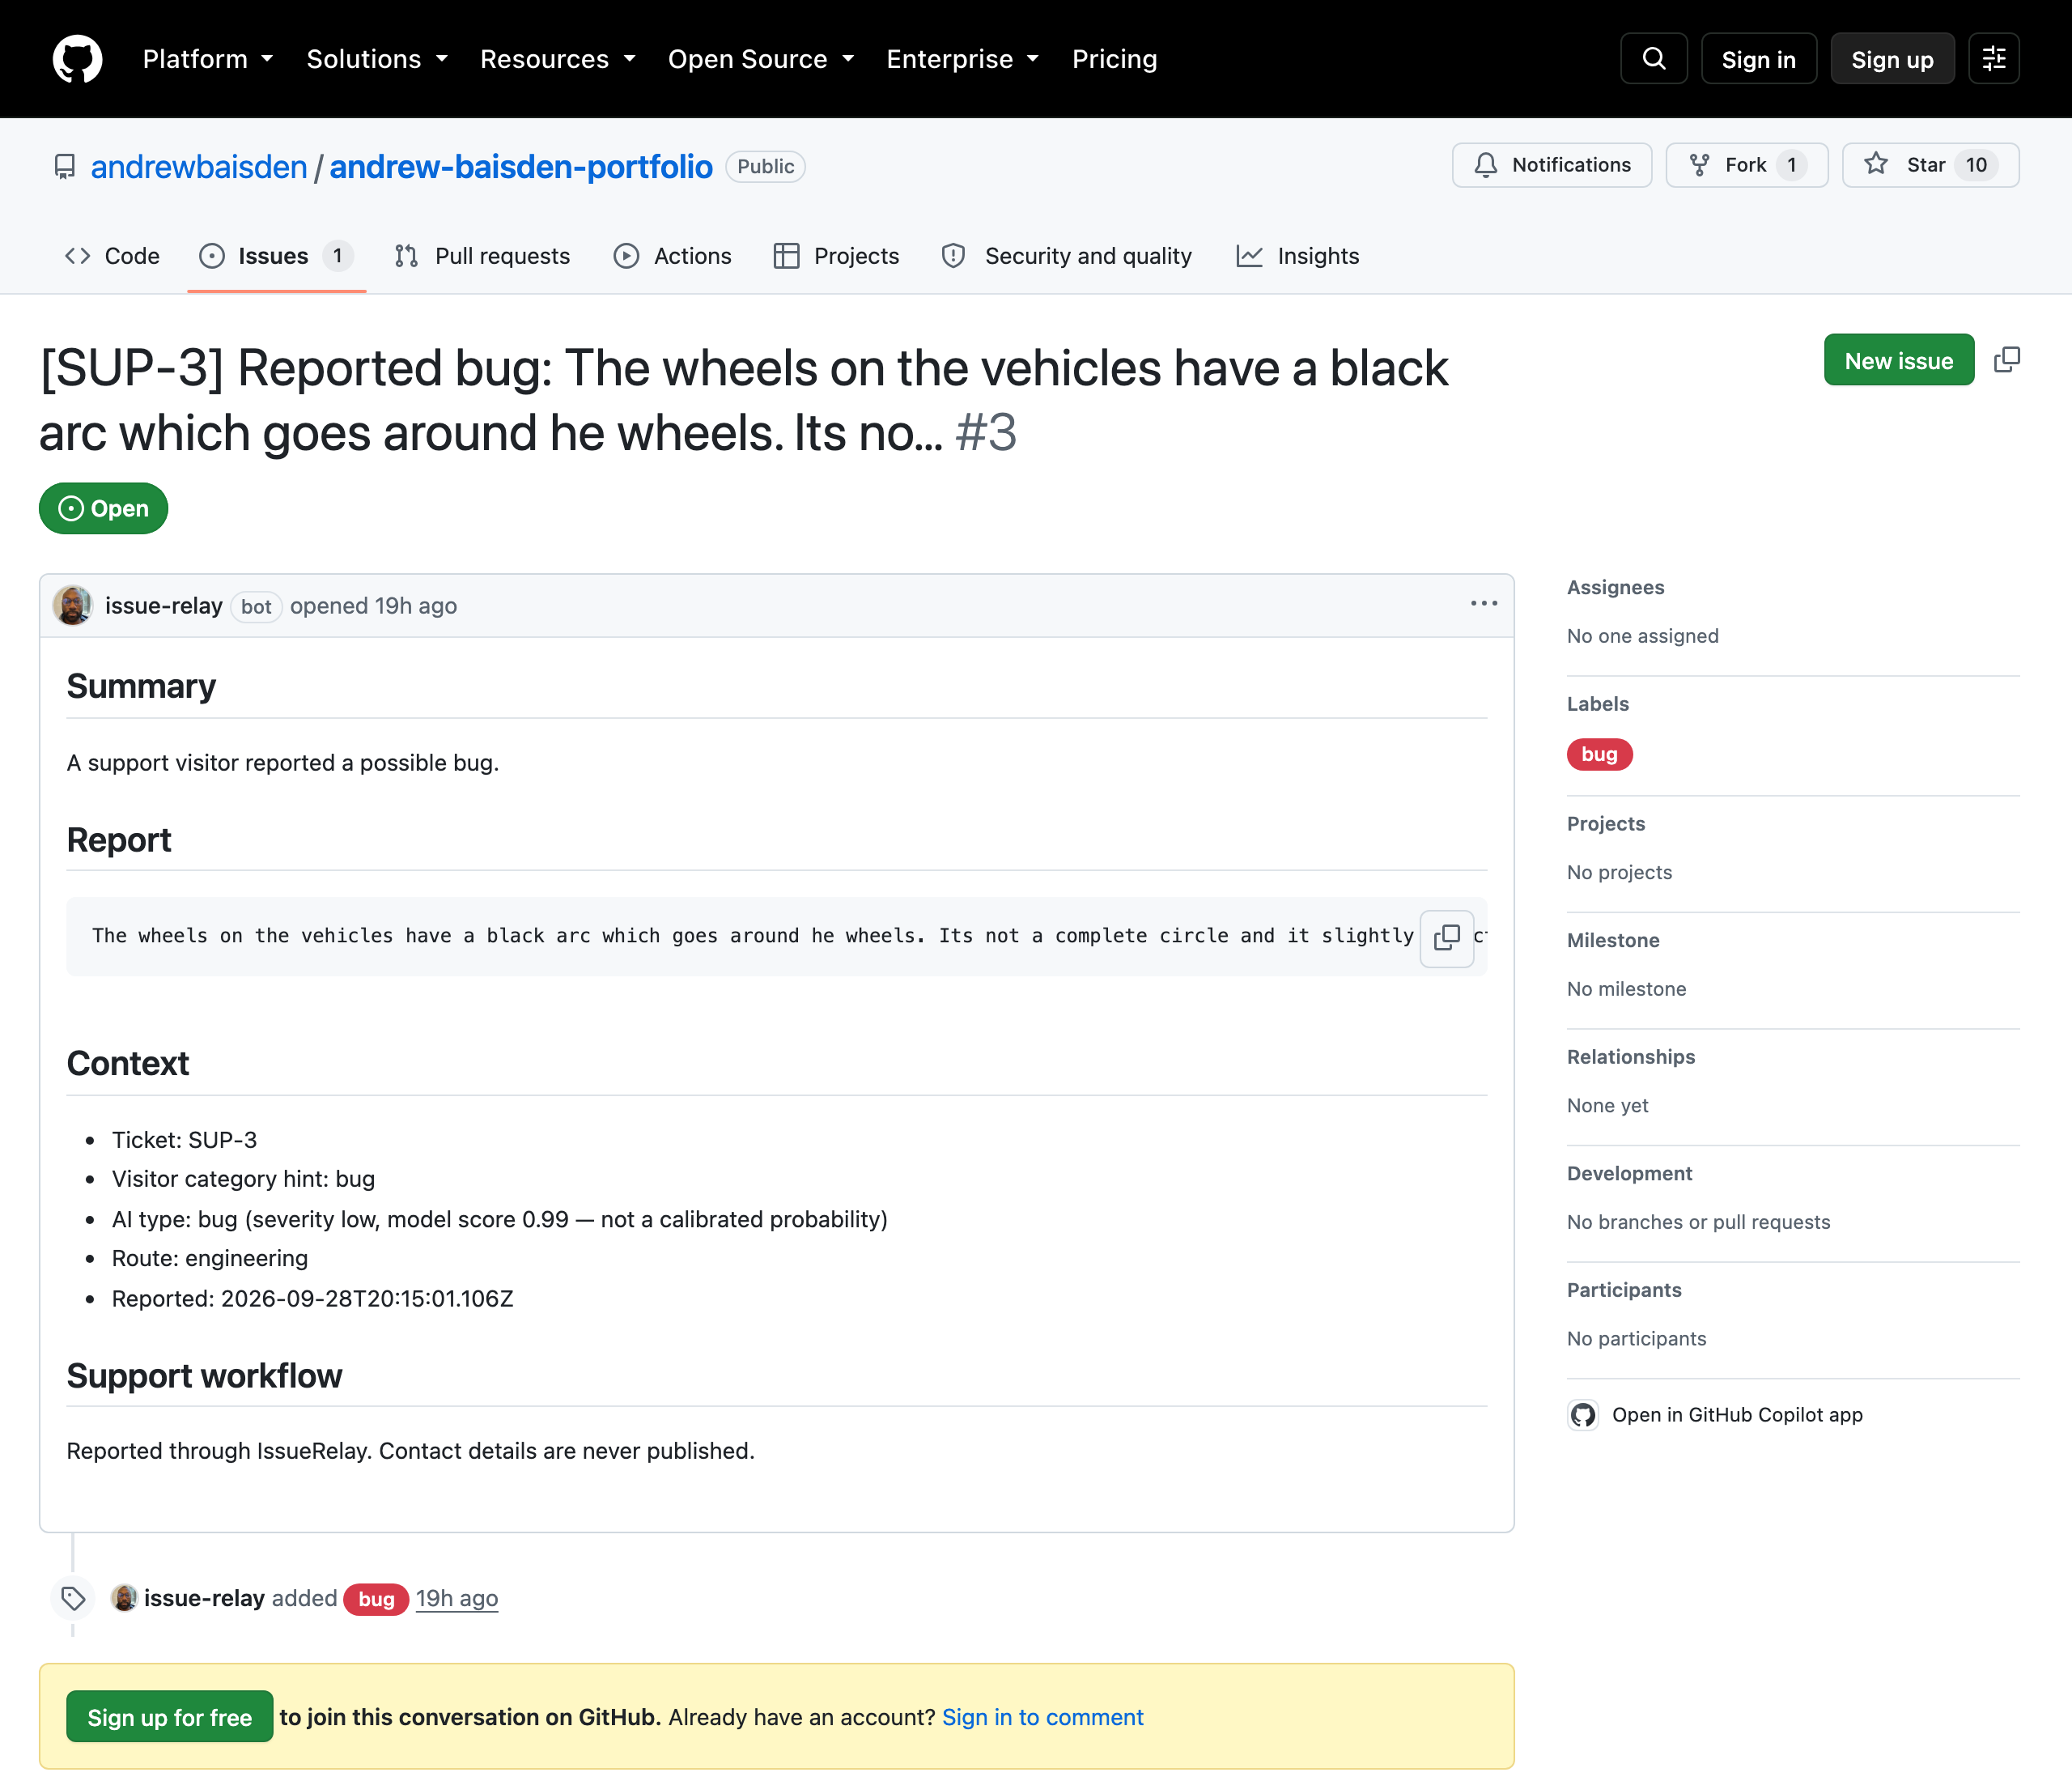Follow the Sign in to comment link
The width and height of the screenshot is (2072, 1781).
click(1042, 1717)
